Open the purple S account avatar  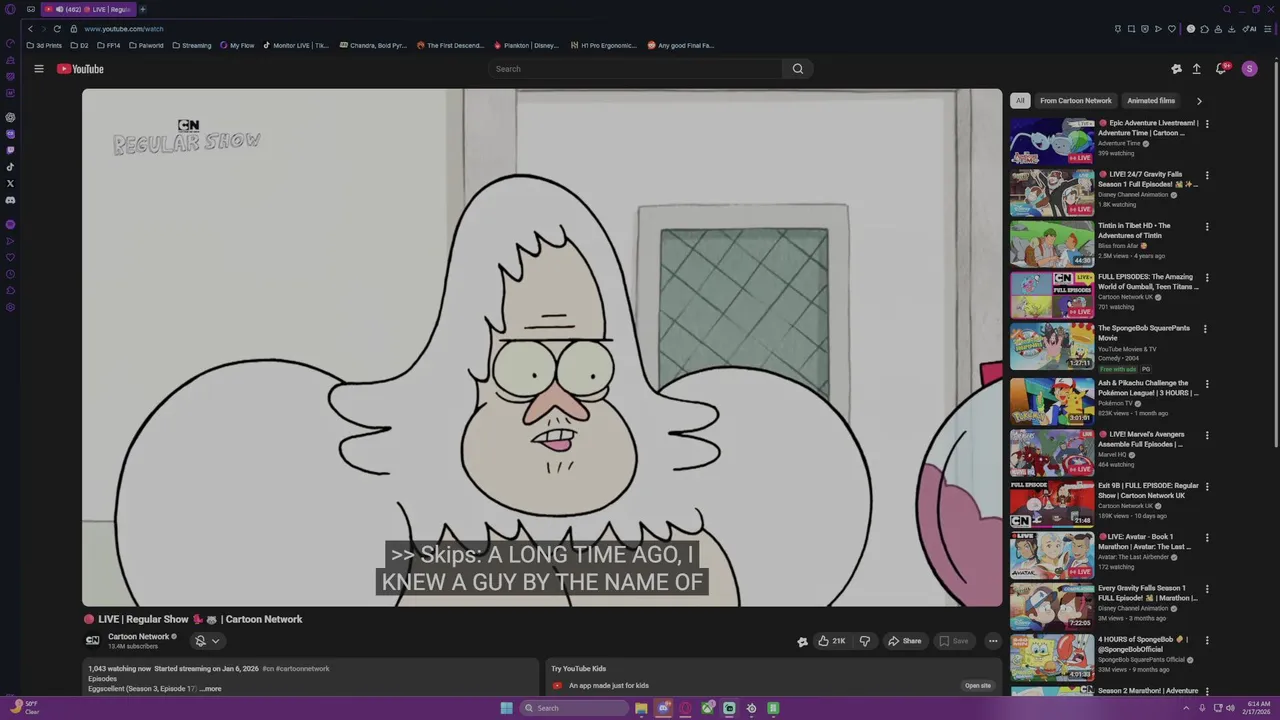[x=1249, y=69]
